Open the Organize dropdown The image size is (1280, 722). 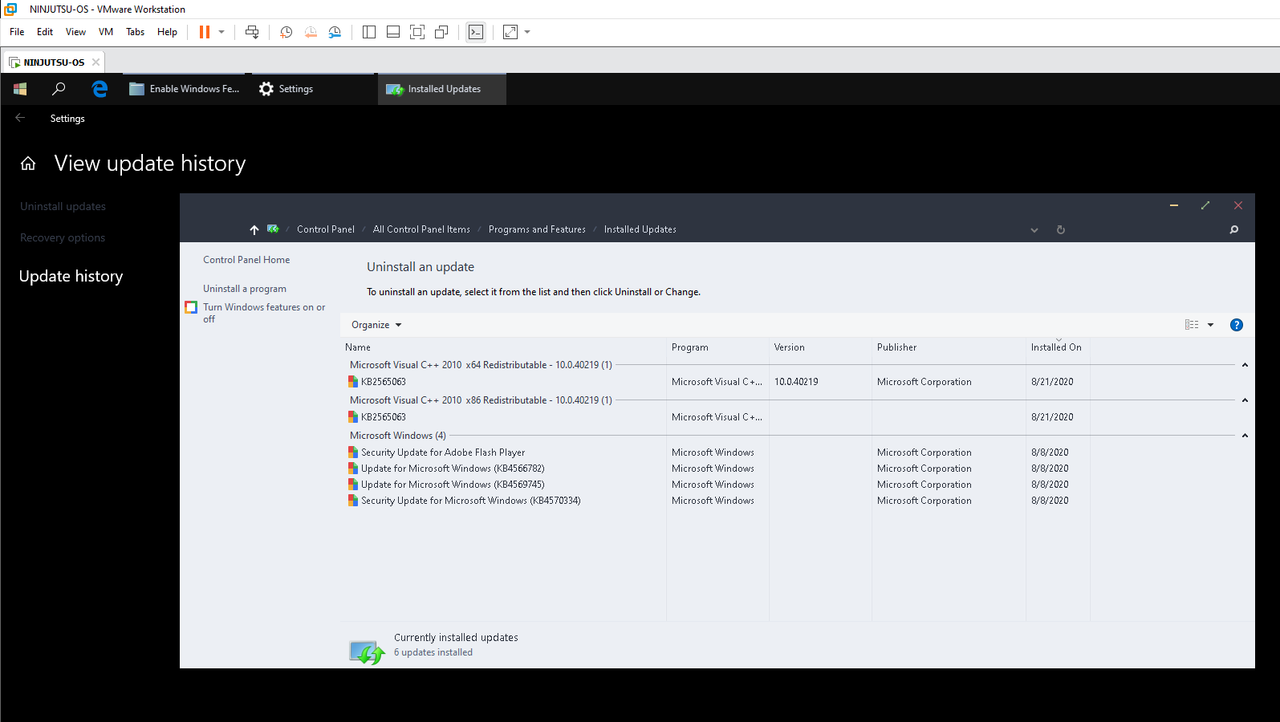click(376, 325)
